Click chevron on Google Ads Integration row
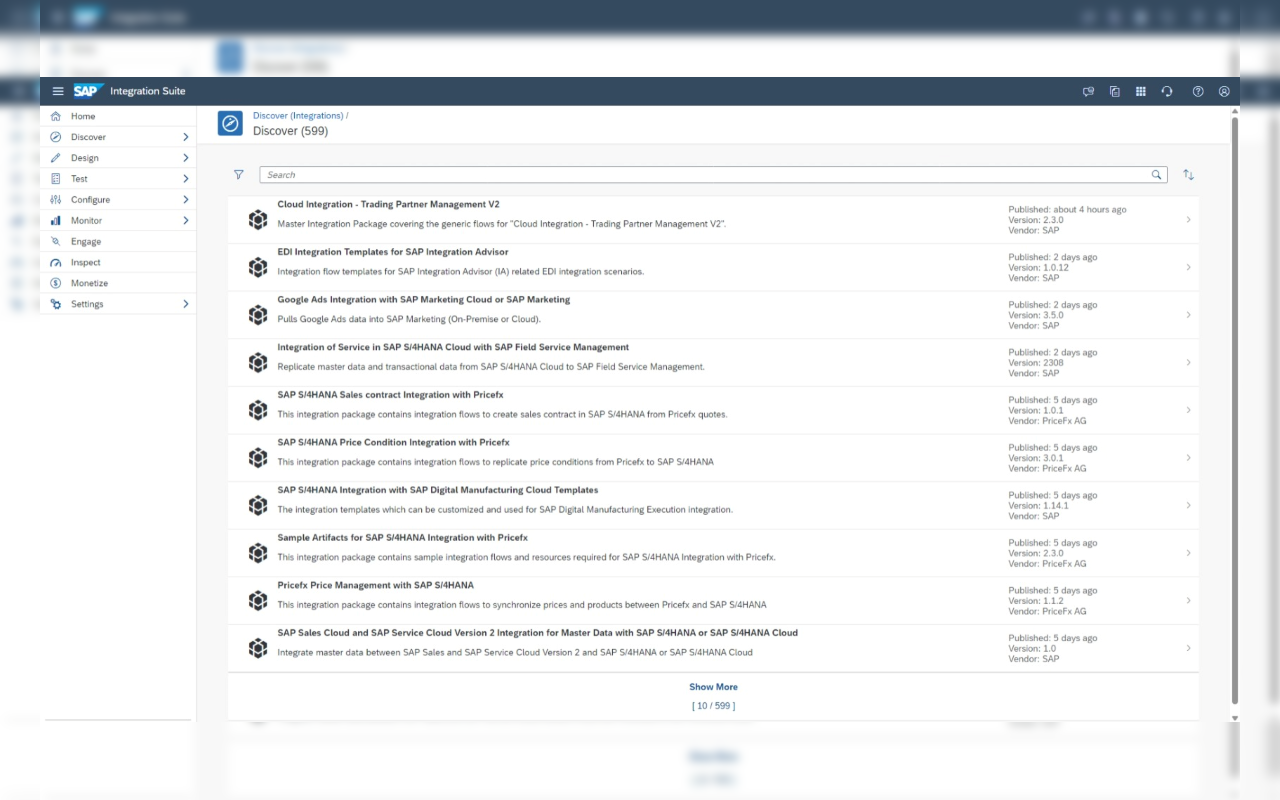This screenshot has width=1280, height=800. (x=1188, y=315)
